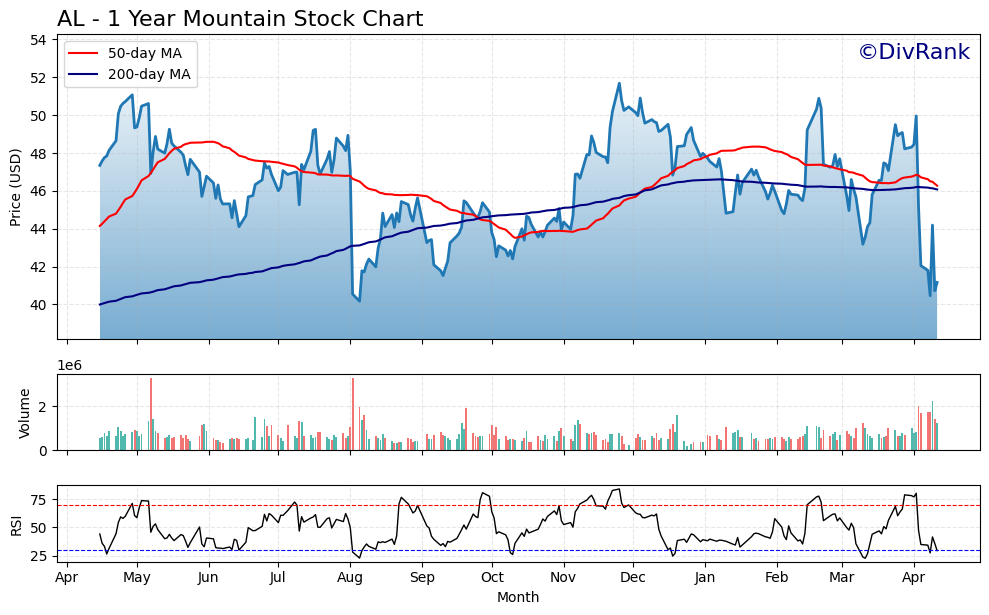Click the red 50-day MA legend line sample
Image resolution: width=989 pixels, height=615 pixels.
click(x=83, y=53)
